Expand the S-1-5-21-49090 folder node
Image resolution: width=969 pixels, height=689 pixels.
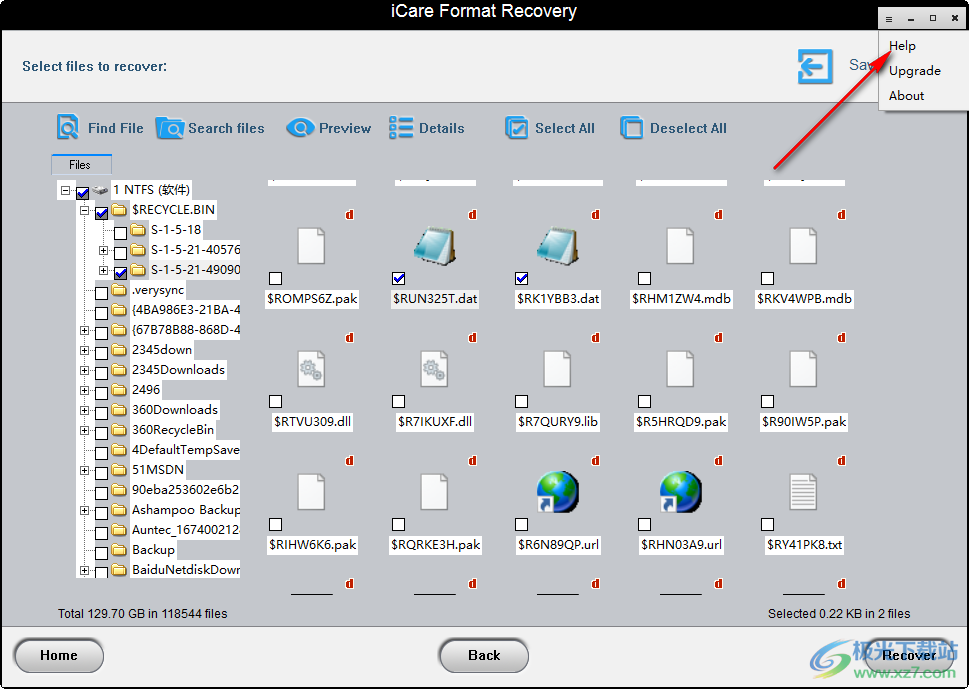[104, 271]
